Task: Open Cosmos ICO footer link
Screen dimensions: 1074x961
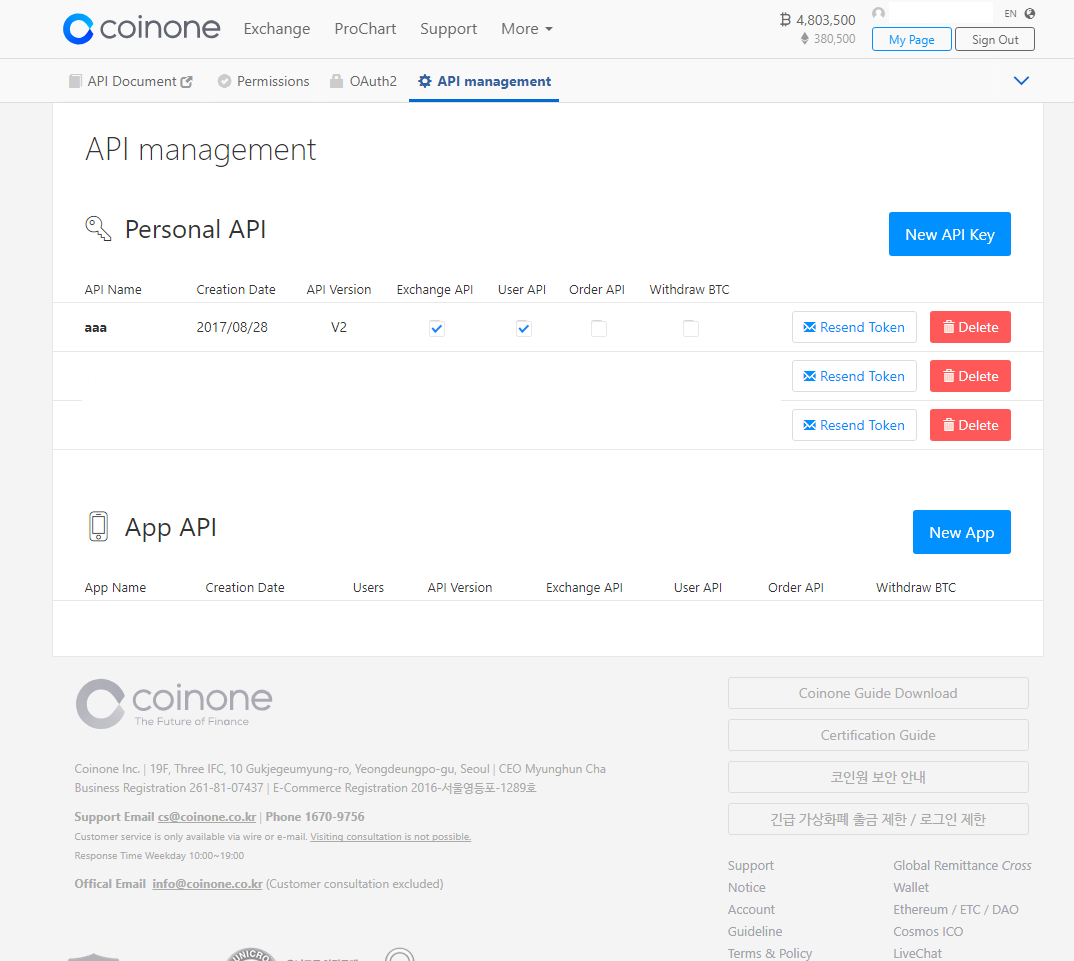Action: click(928, 932)
